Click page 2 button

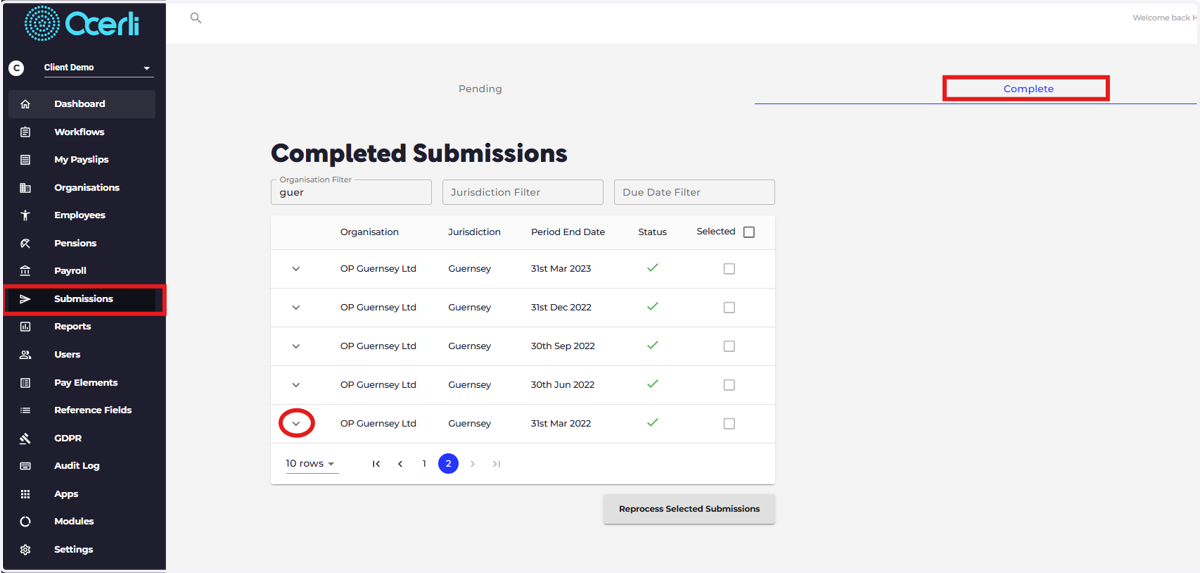[448, 464]
